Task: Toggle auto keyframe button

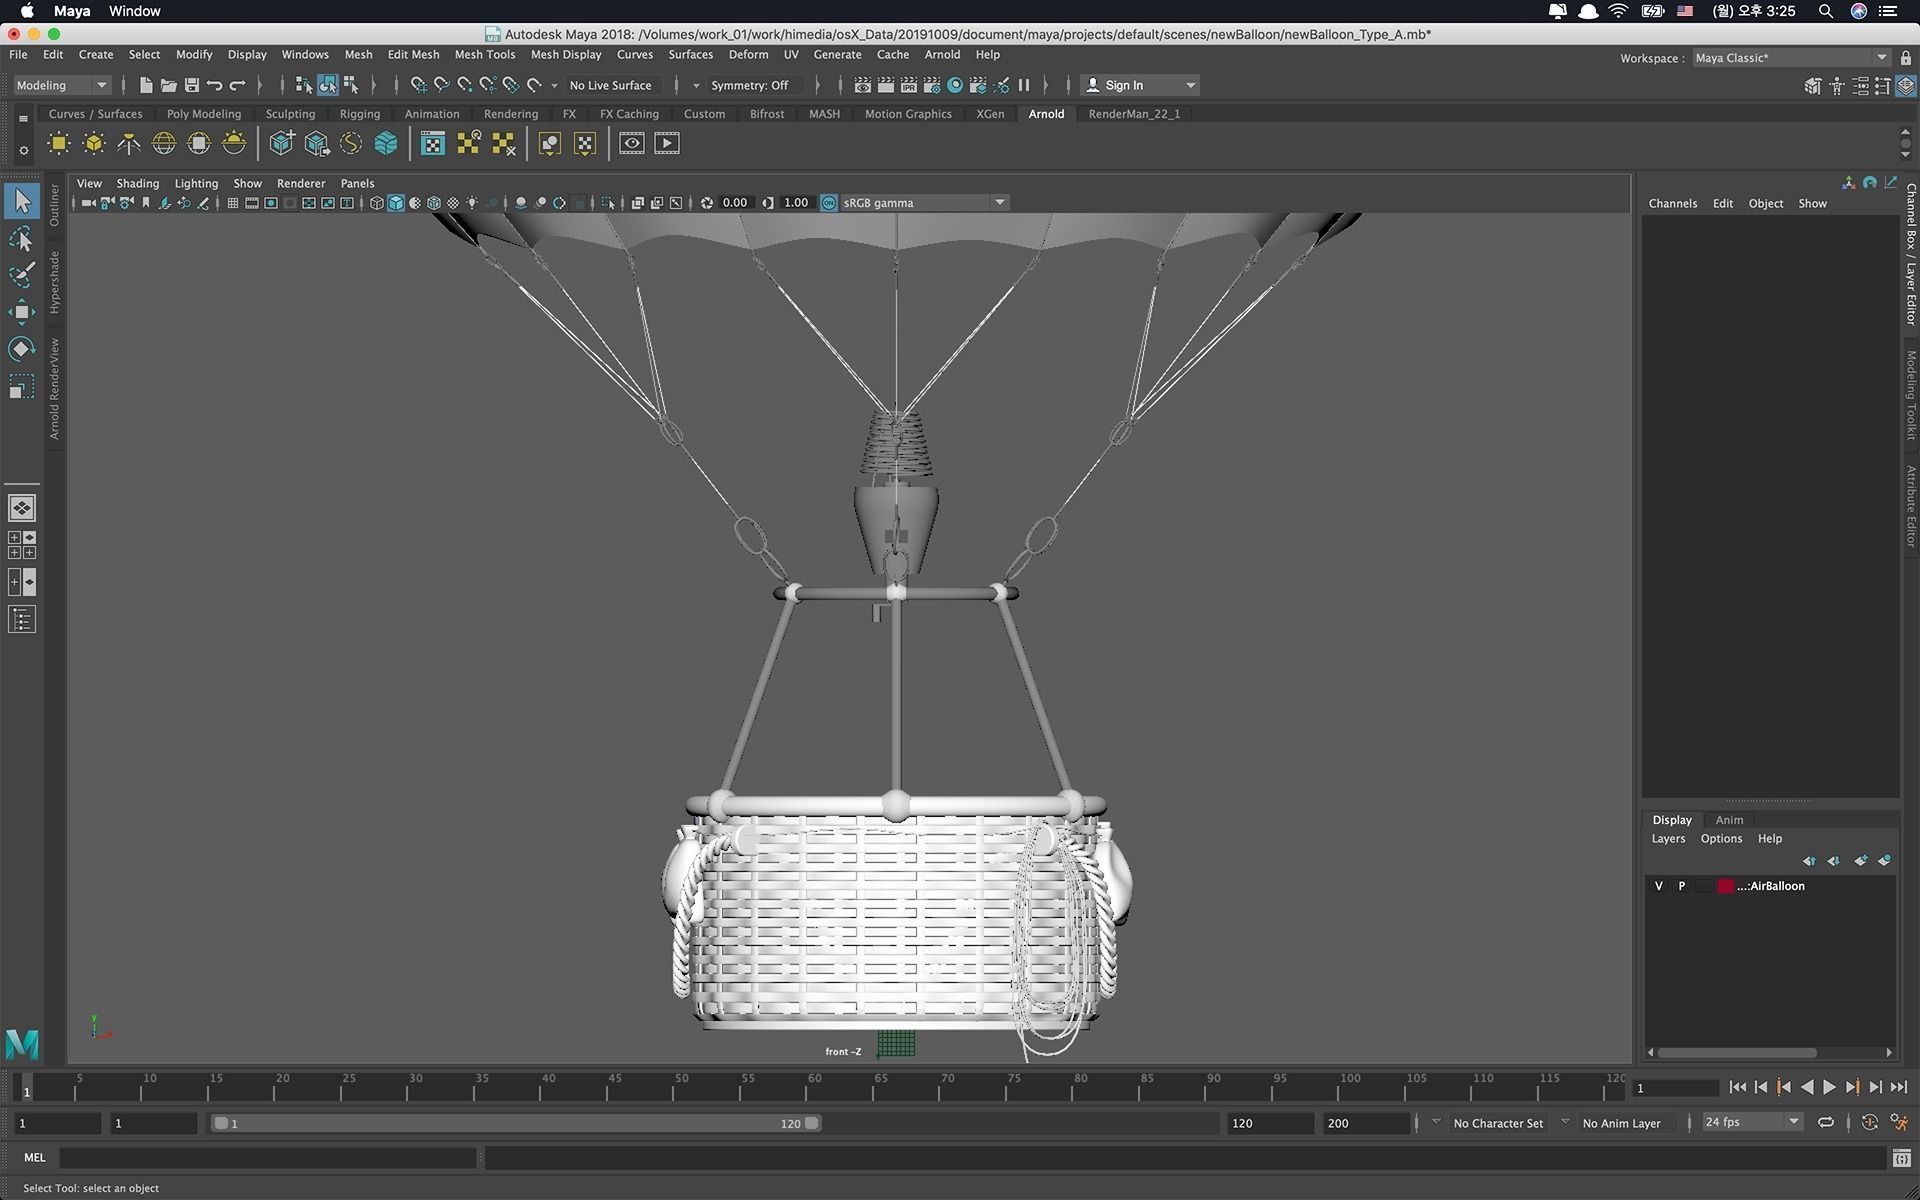Action: pyautogui.click(x=1870, y=1123)
